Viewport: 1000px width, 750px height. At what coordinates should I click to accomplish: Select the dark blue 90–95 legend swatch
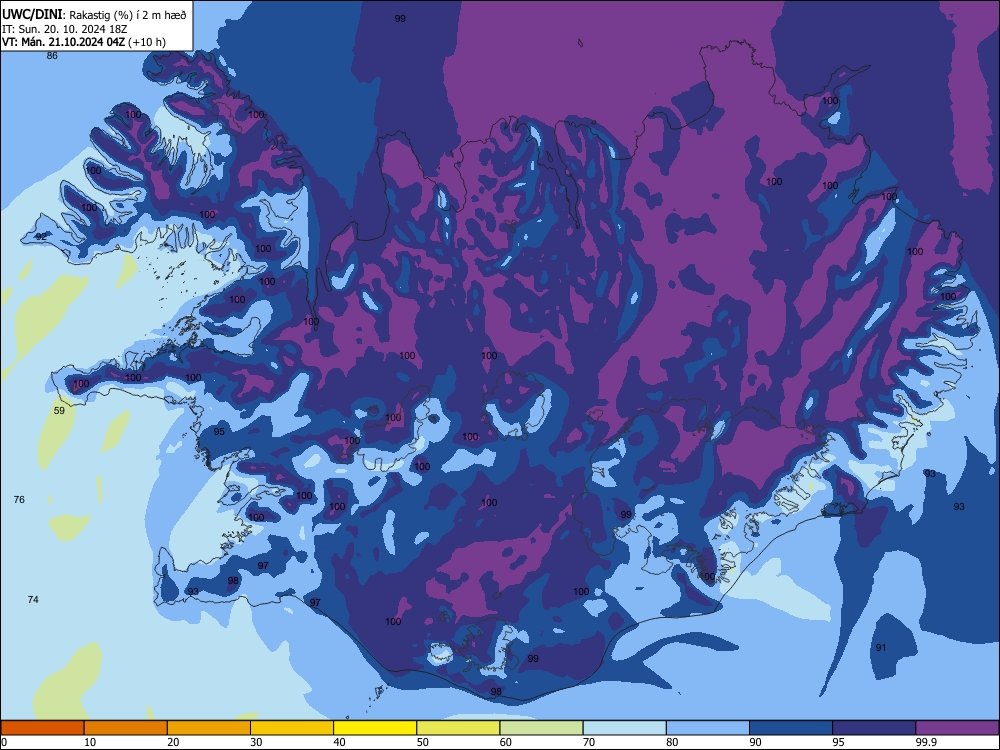791,728
